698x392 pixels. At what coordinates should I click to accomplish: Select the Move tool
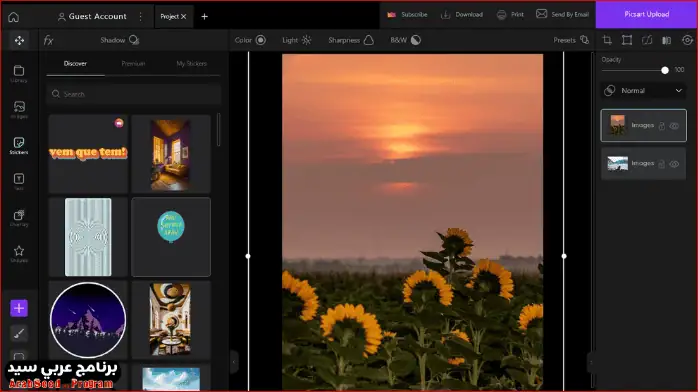click(19, 40)
